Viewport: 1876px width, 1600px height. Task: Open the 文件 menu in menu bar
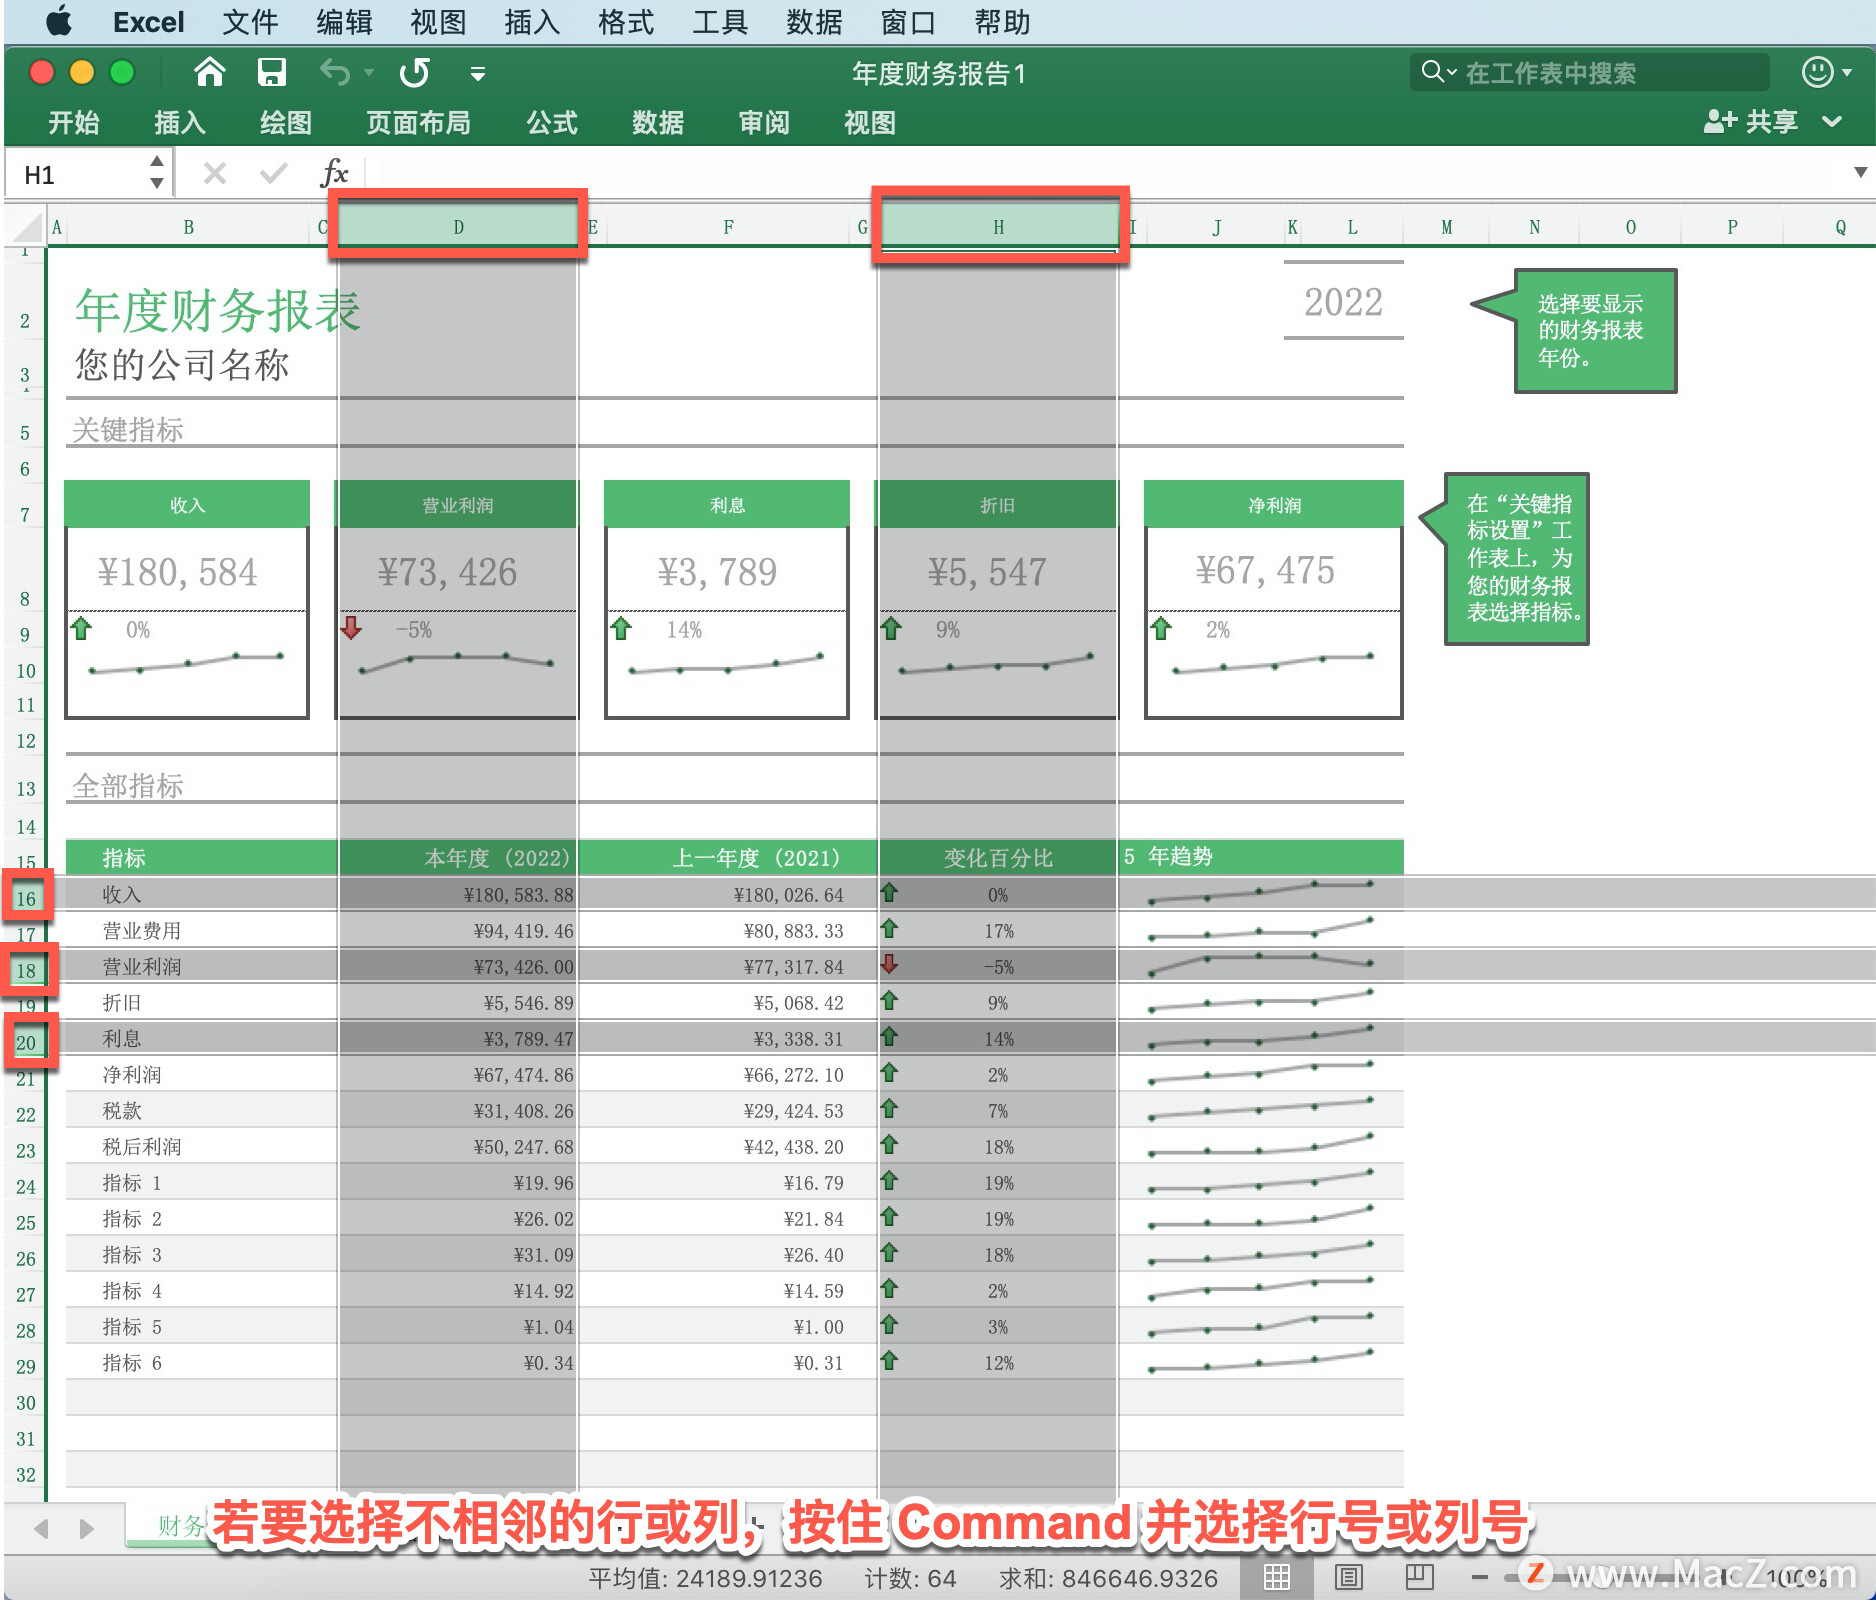point(250,21)
